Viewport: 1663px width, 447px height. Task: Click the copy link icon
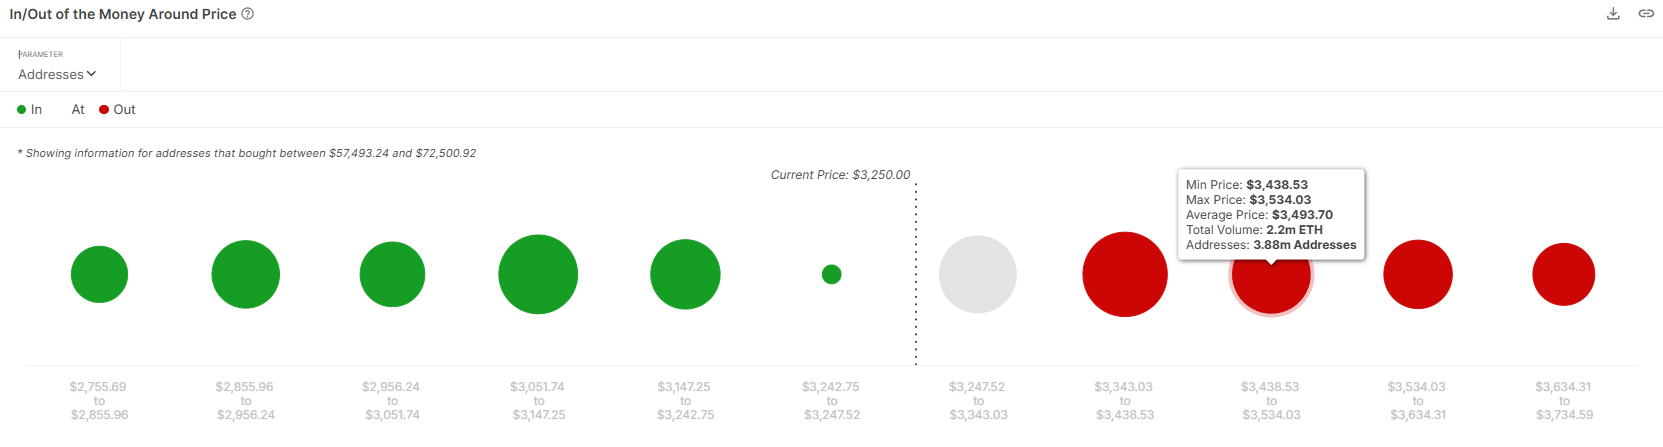point(1646,14)
